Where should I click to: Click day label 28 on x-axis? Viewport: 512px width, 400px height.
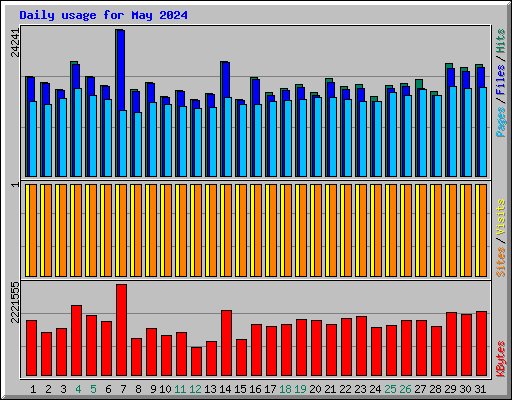[x=435, y=389]
